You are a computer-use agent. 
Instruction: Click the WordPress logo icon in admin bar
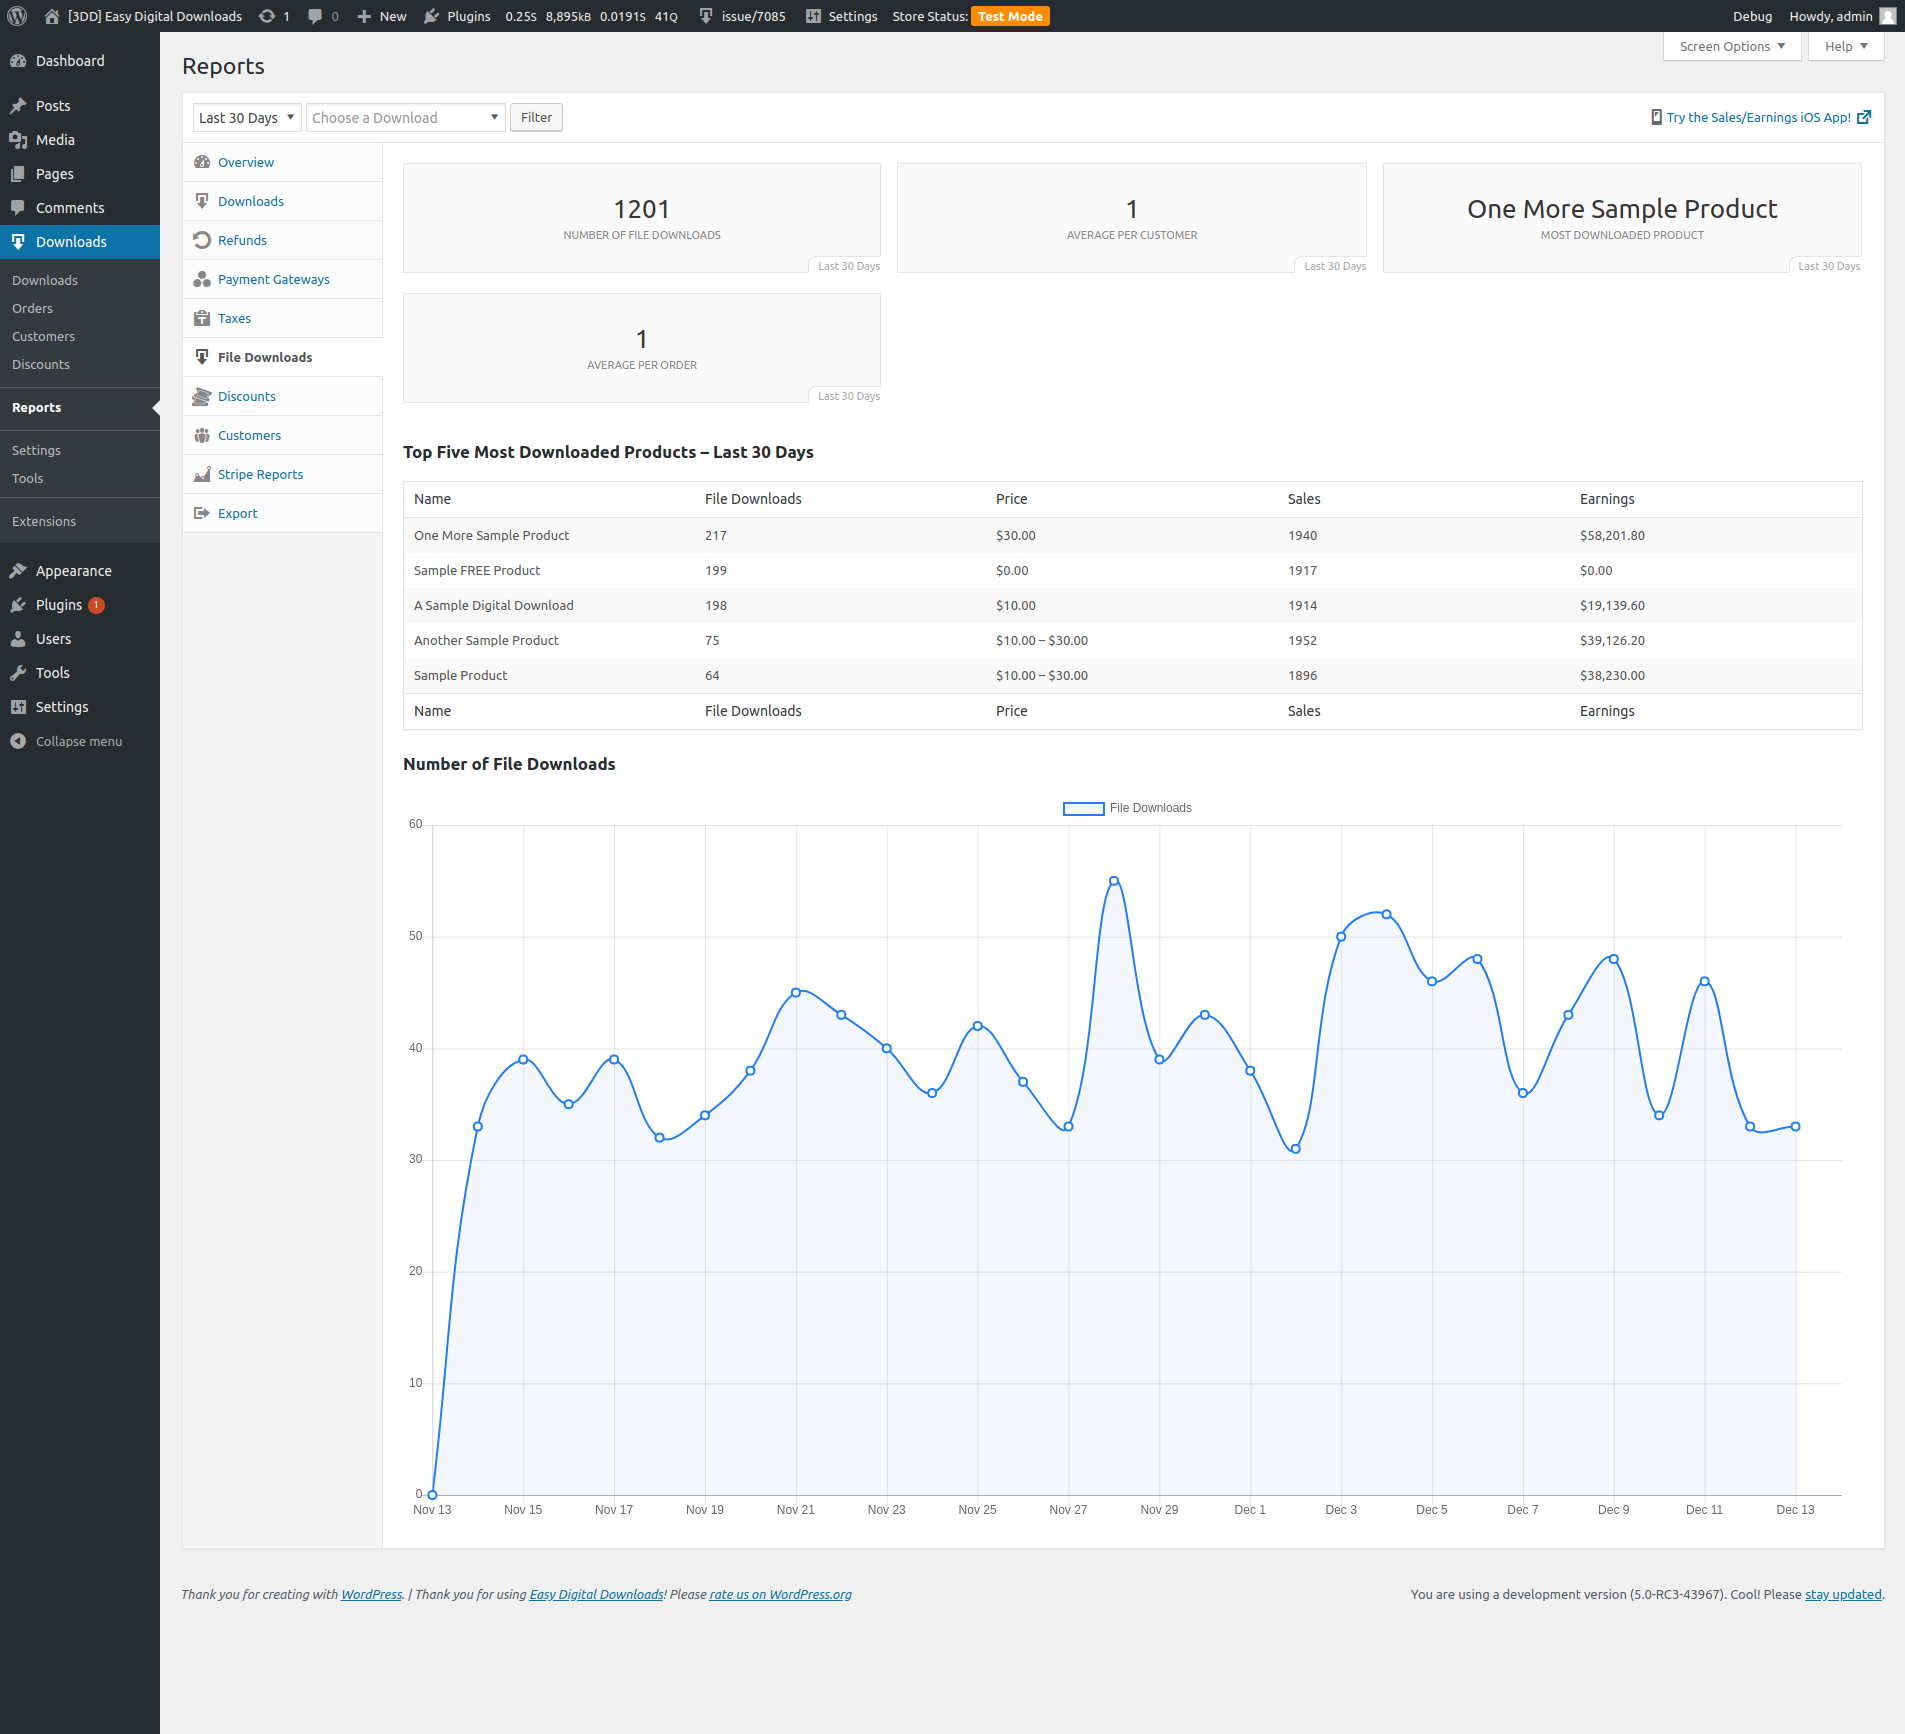coord(17,16)
